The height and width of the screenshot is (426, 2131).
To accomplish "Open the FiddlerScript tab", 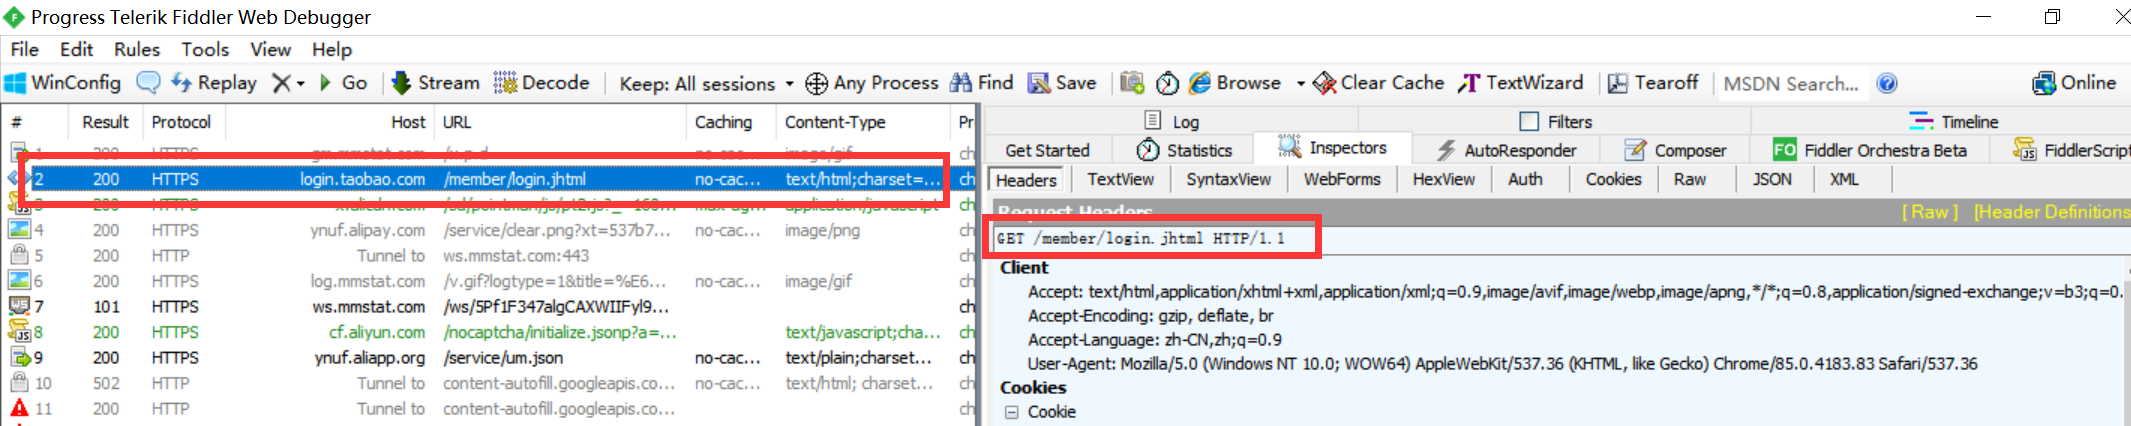I will pyautogui.click(x=2070, y=150).
